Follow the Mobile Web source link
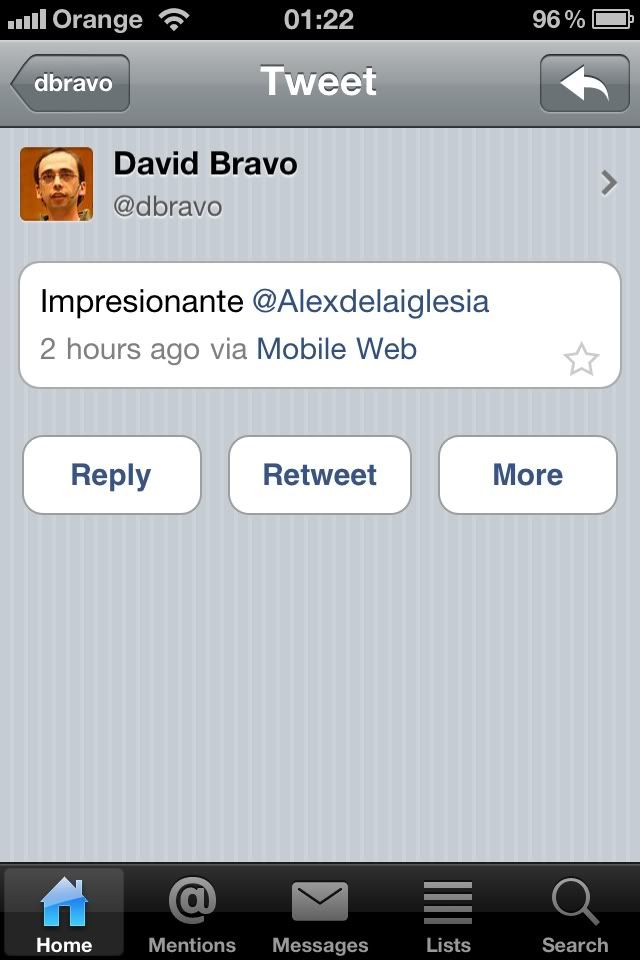 pos(336,349)
